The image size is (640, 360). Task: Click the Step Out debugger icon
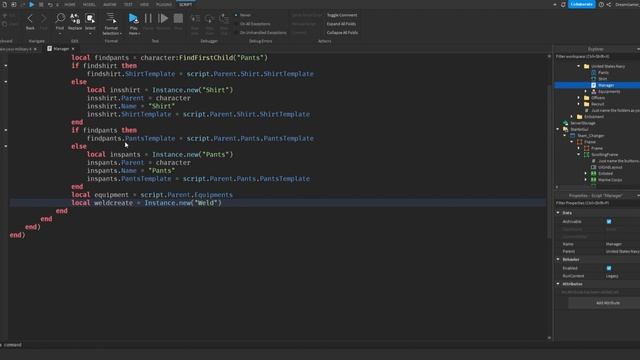tap(224, 19)
